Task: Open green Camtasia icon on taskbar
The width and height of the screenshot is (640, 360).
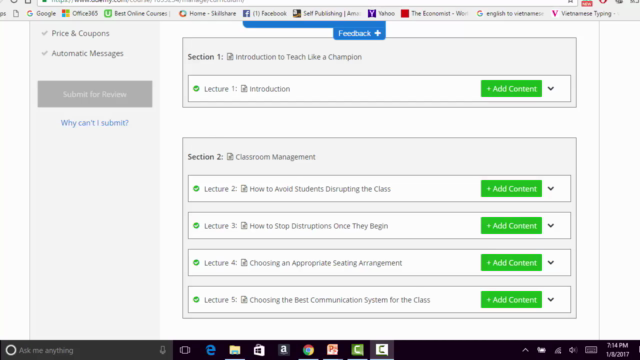Action: point(357,350)
